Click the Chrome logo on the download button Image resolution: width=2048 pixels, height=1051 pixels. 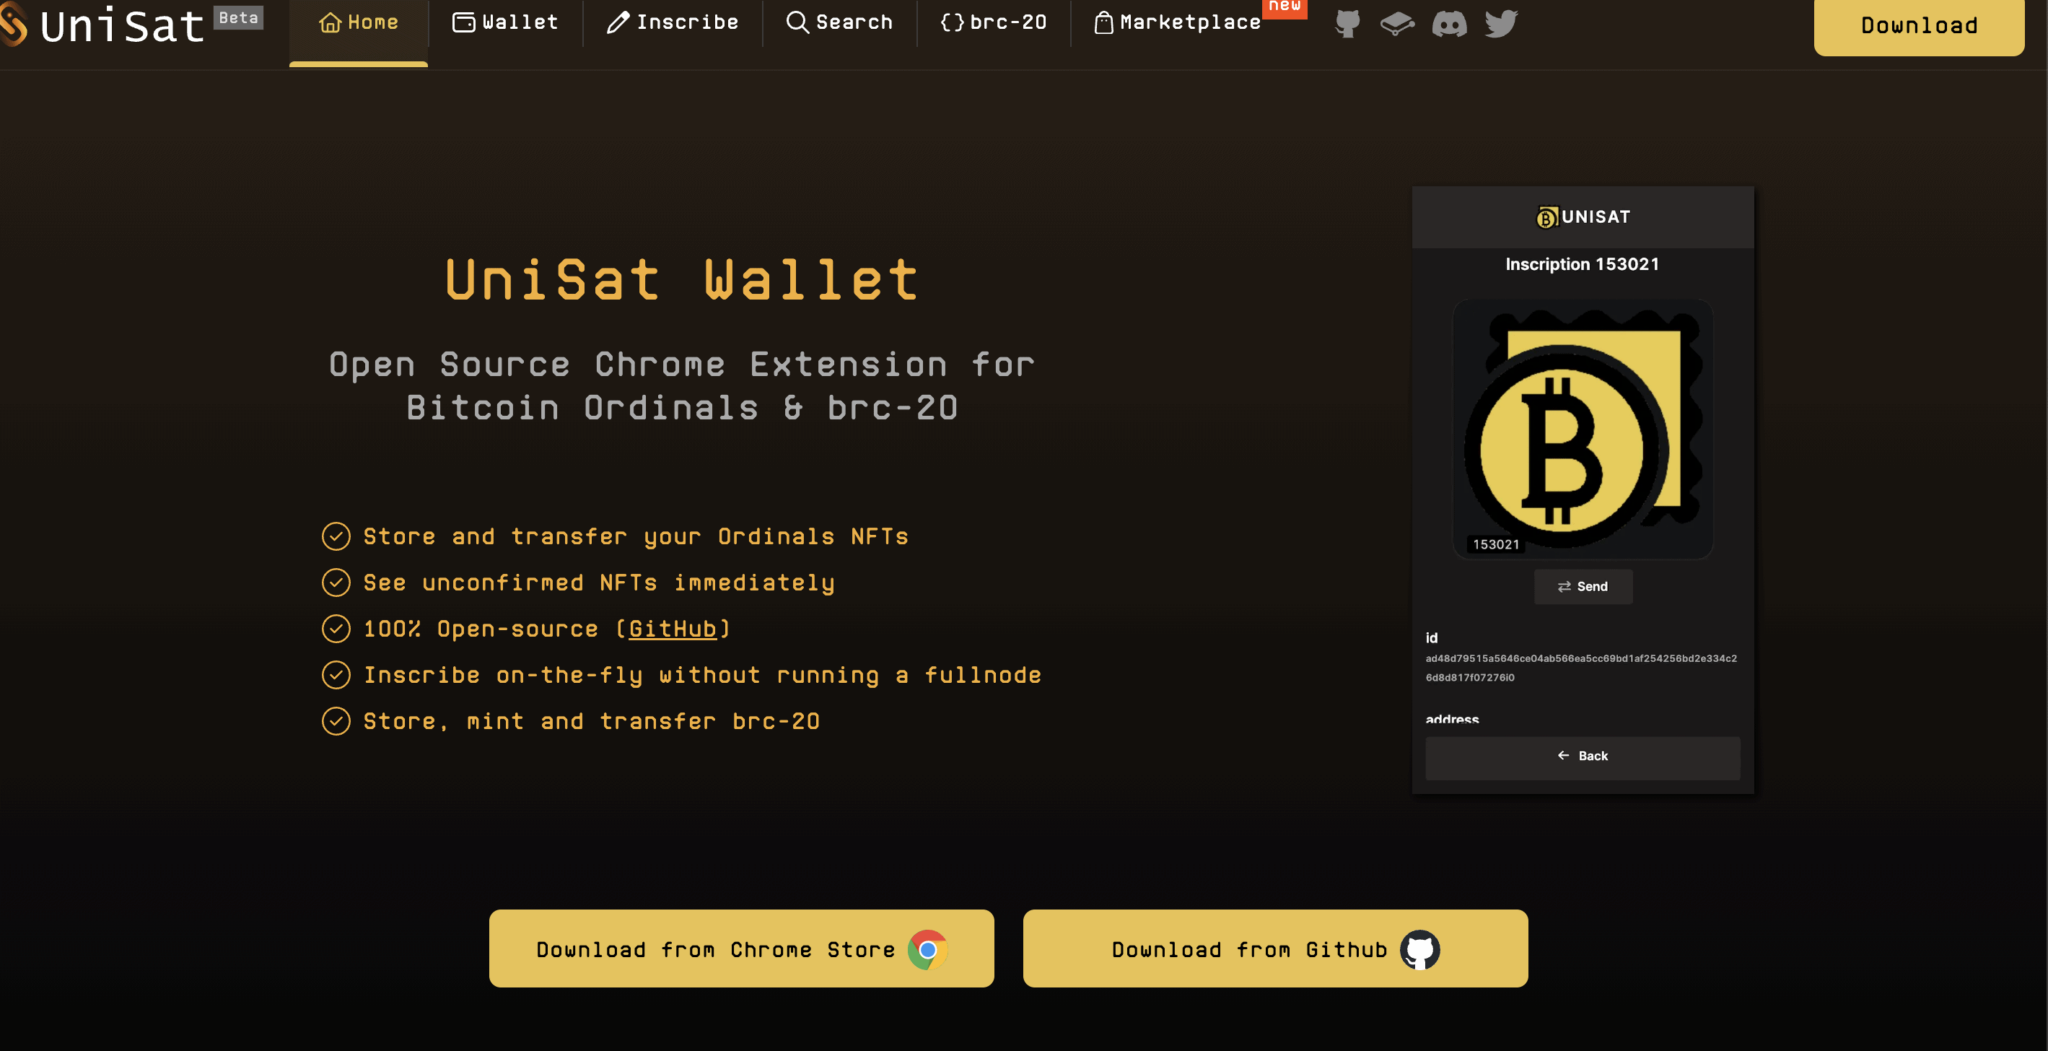pyautogui.click(x=927, y=949)
